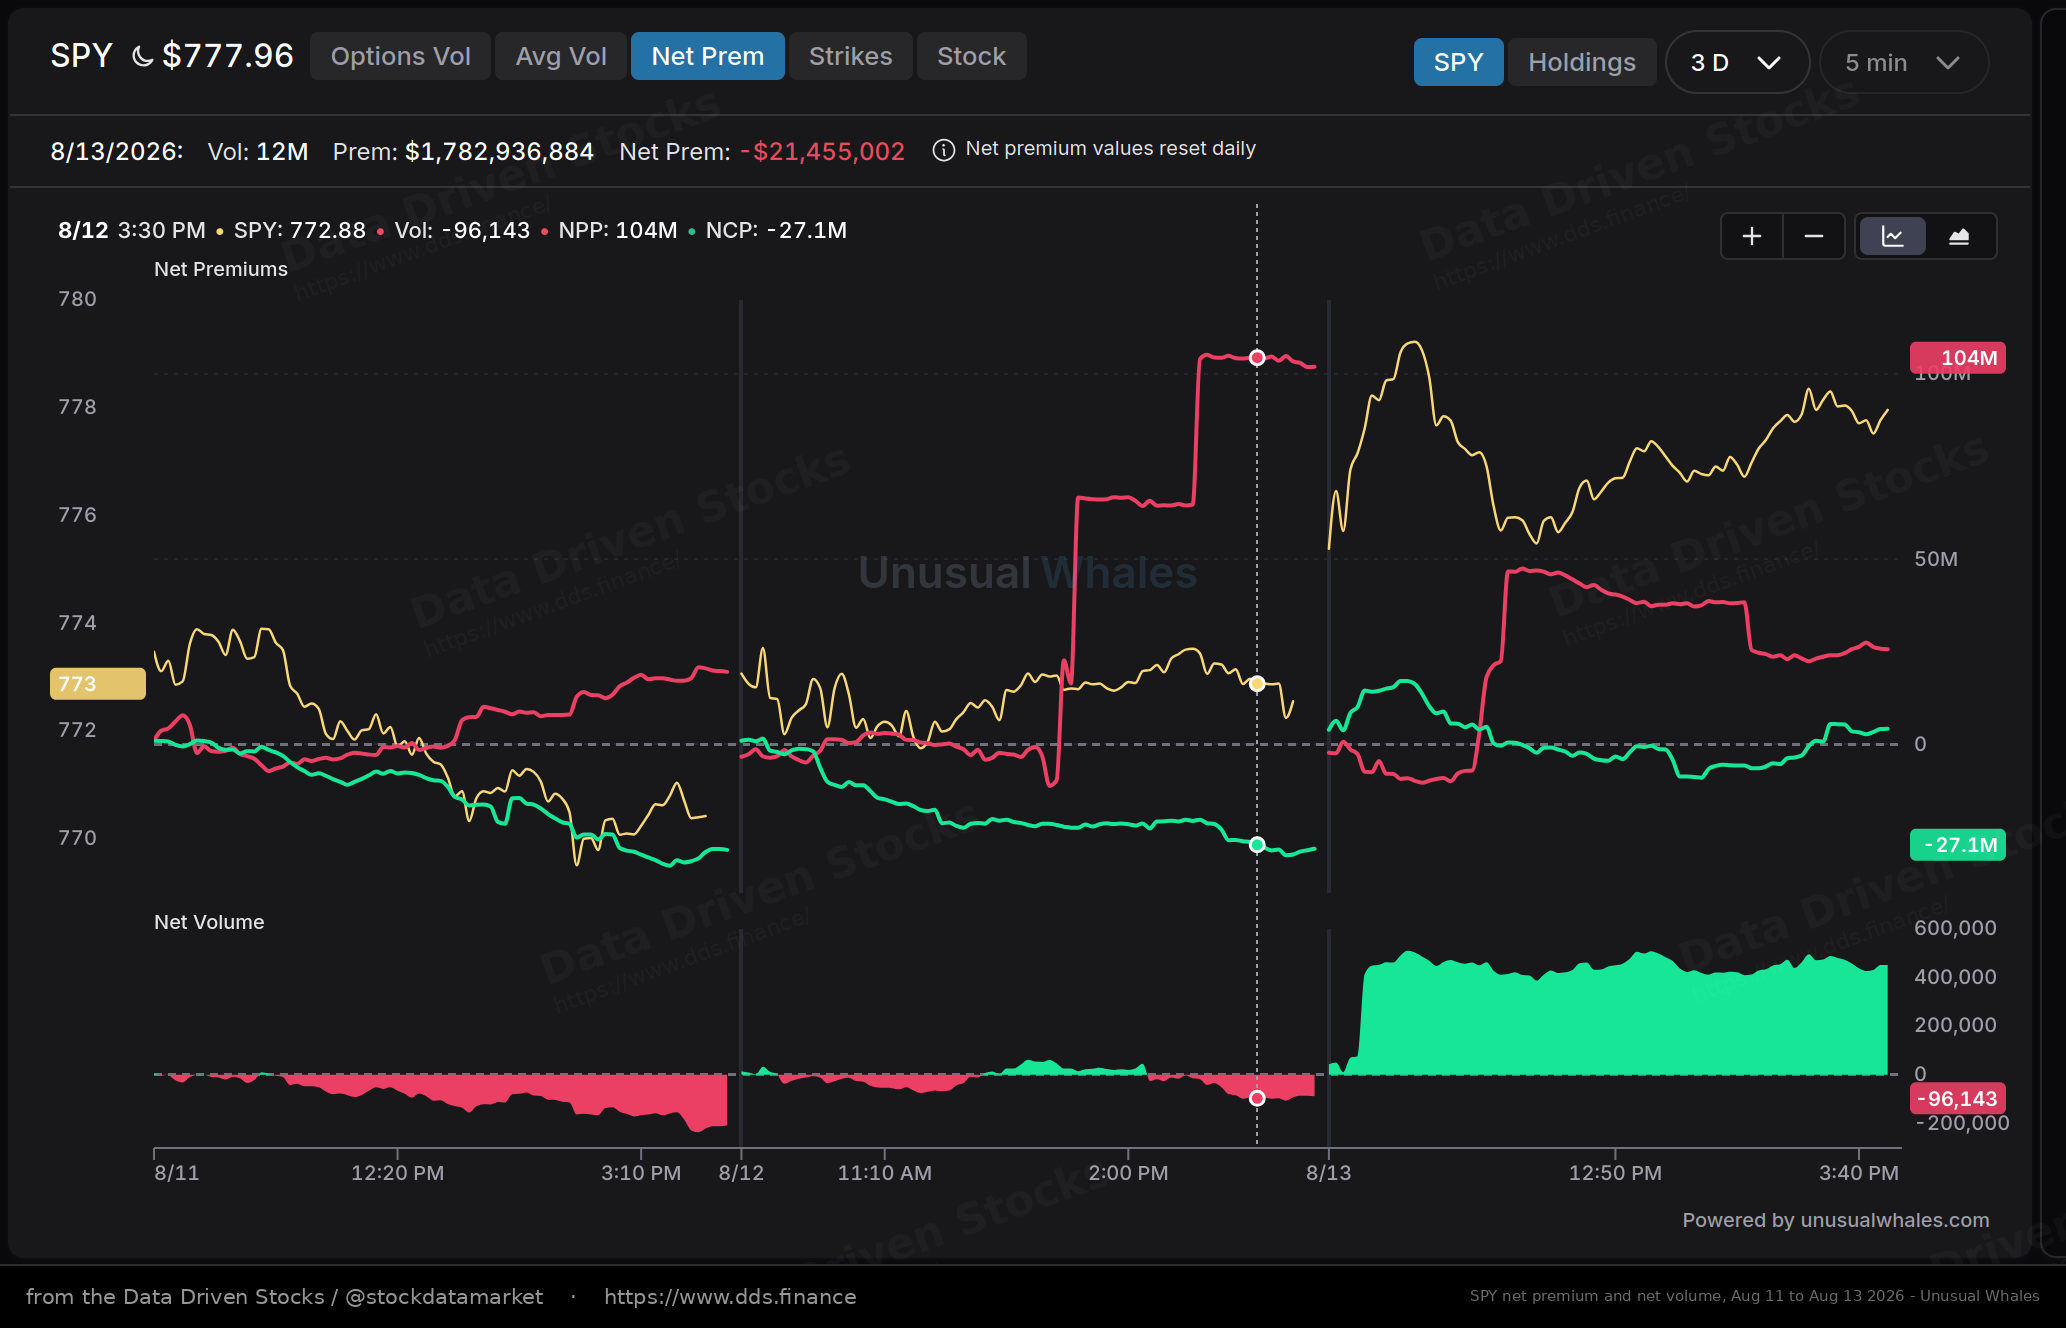Click the 770 price axis label

tap(77, 838)
